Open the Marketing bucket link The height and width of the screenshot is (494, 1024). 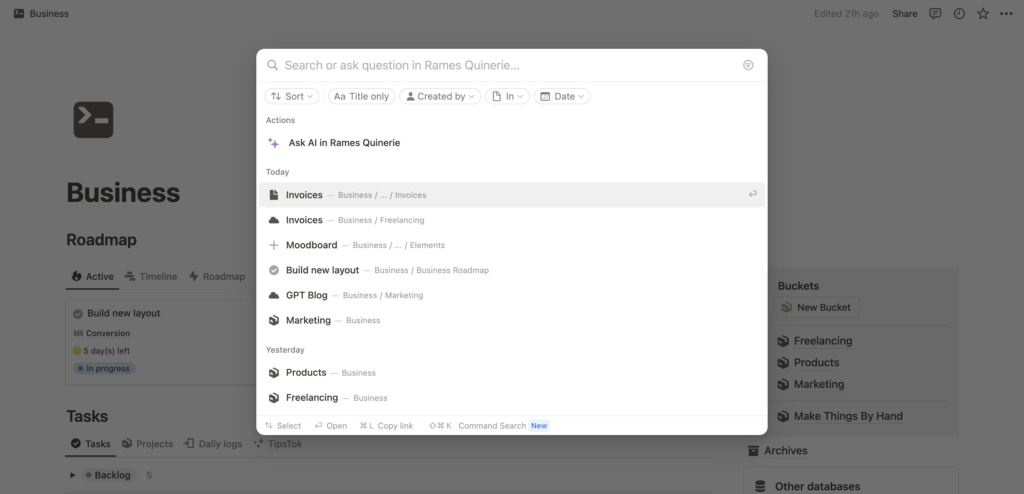(819, 384)
